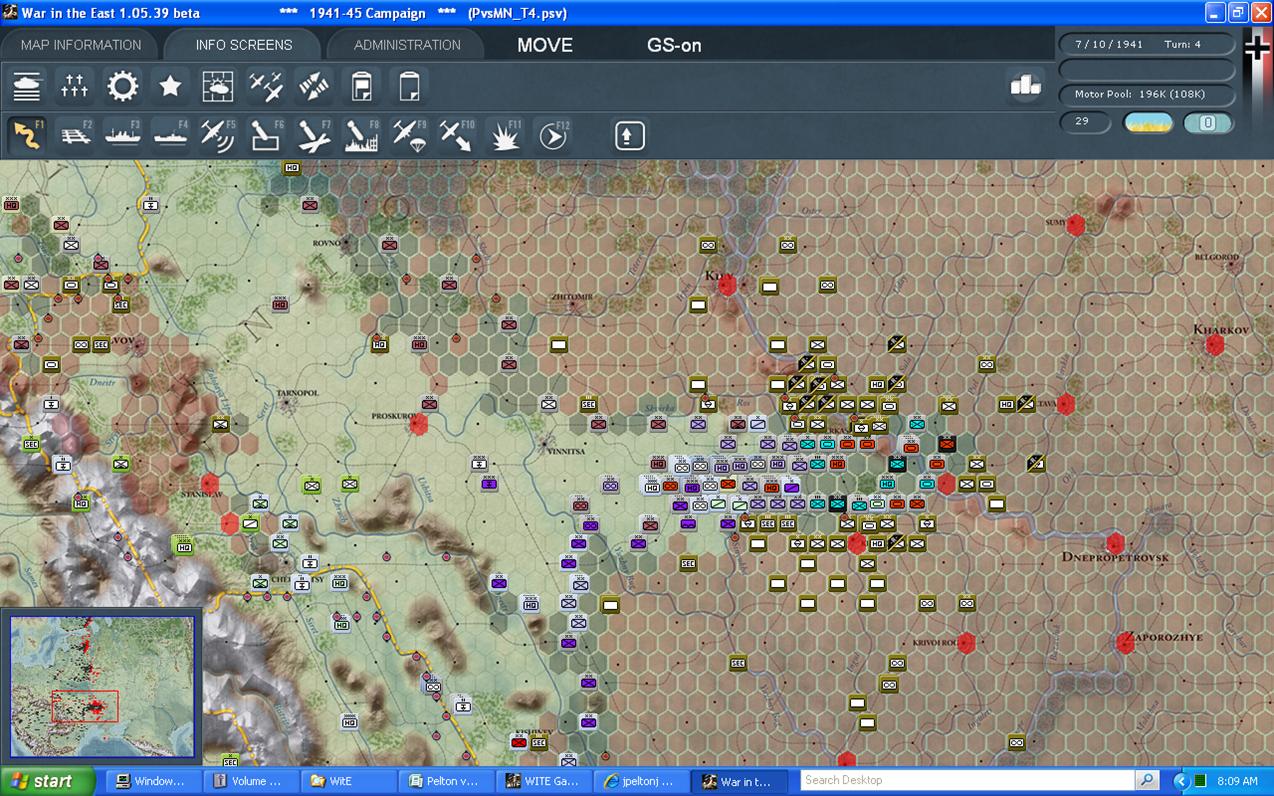Select F11 explosion mode icon

tap(505, 135)
